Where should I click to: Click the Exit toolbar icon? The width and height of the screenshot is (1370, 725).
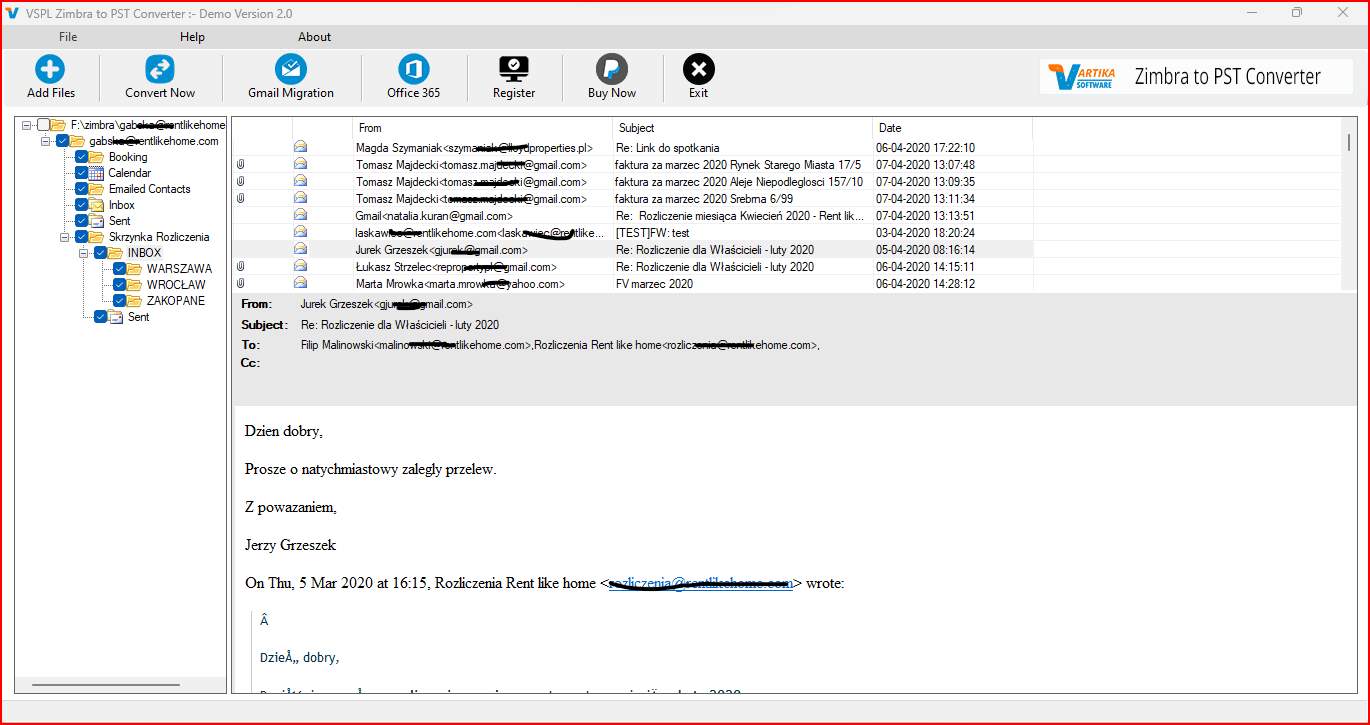coord(698,69)
